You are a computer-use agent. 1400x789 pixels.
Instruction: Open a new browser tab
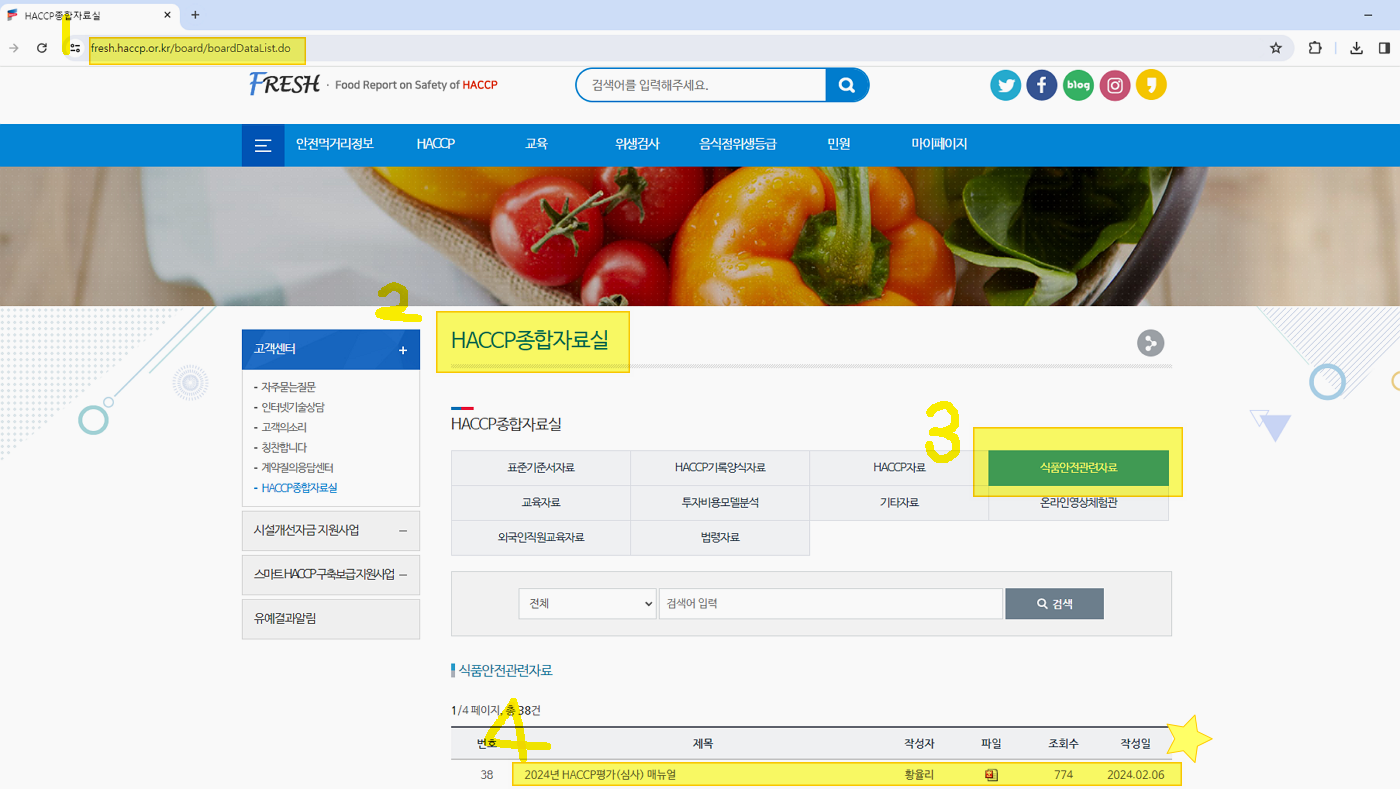(195, 15)
